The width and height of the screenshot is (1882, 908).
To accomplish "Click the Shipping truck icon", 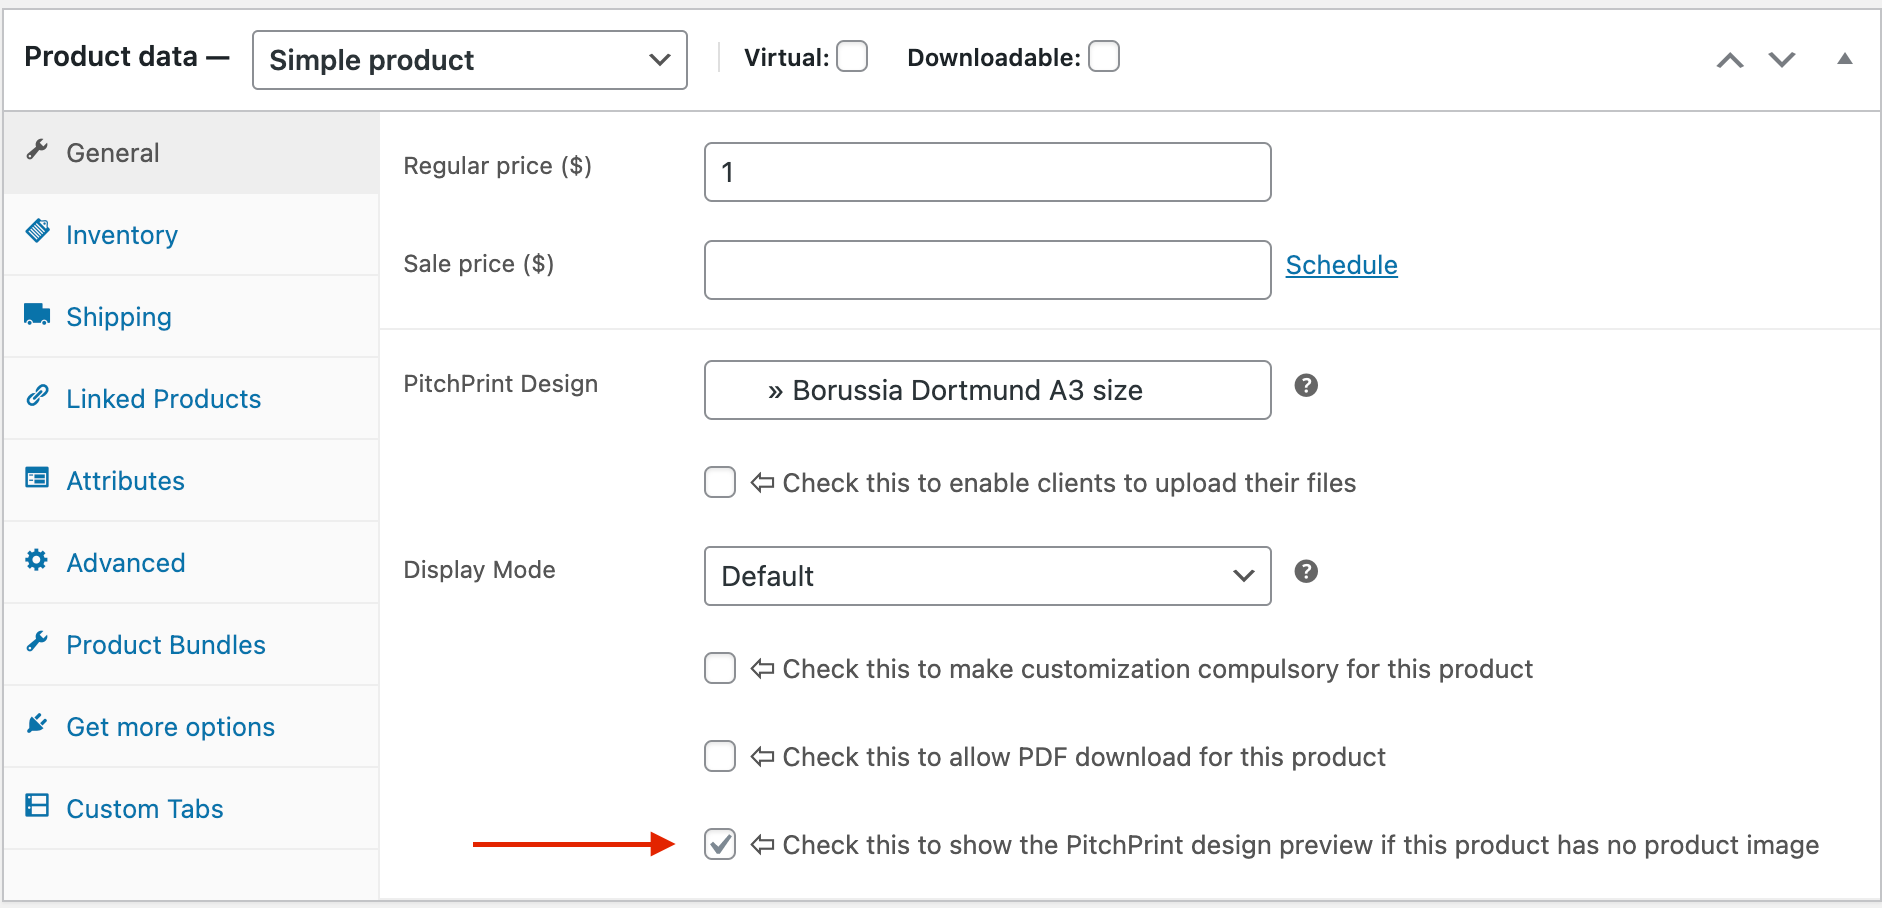I will click(37, 314).
